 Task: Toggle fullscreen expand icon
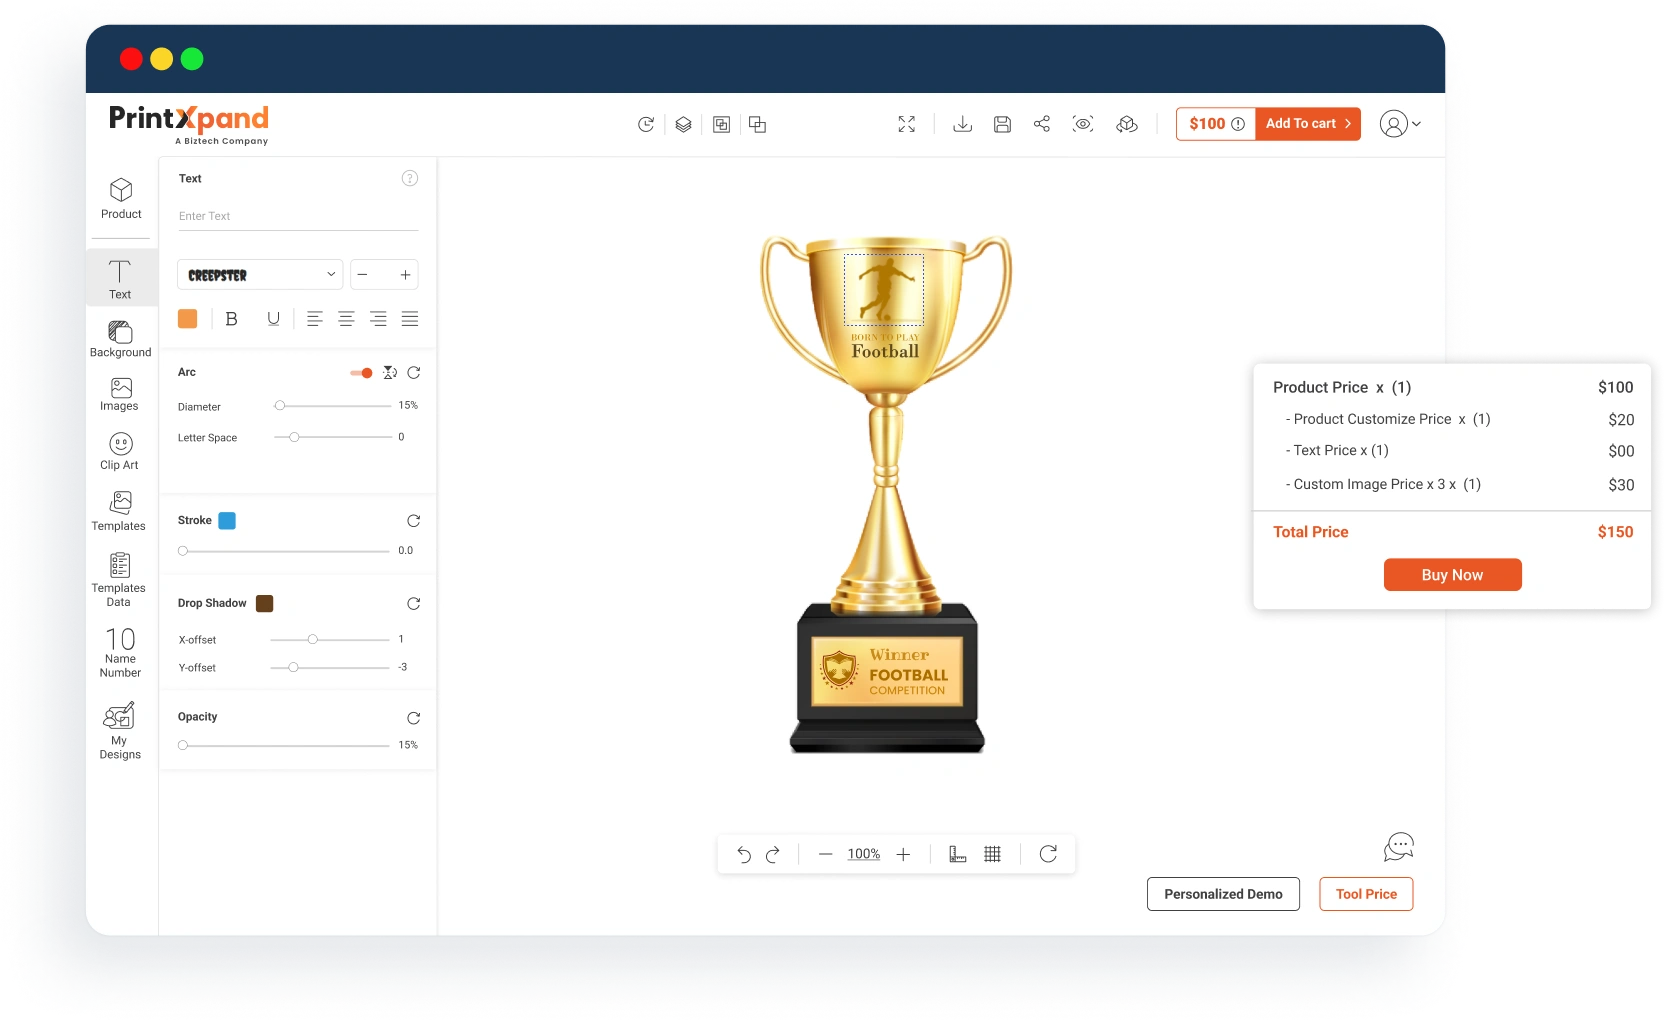click(x=906, y=124)
